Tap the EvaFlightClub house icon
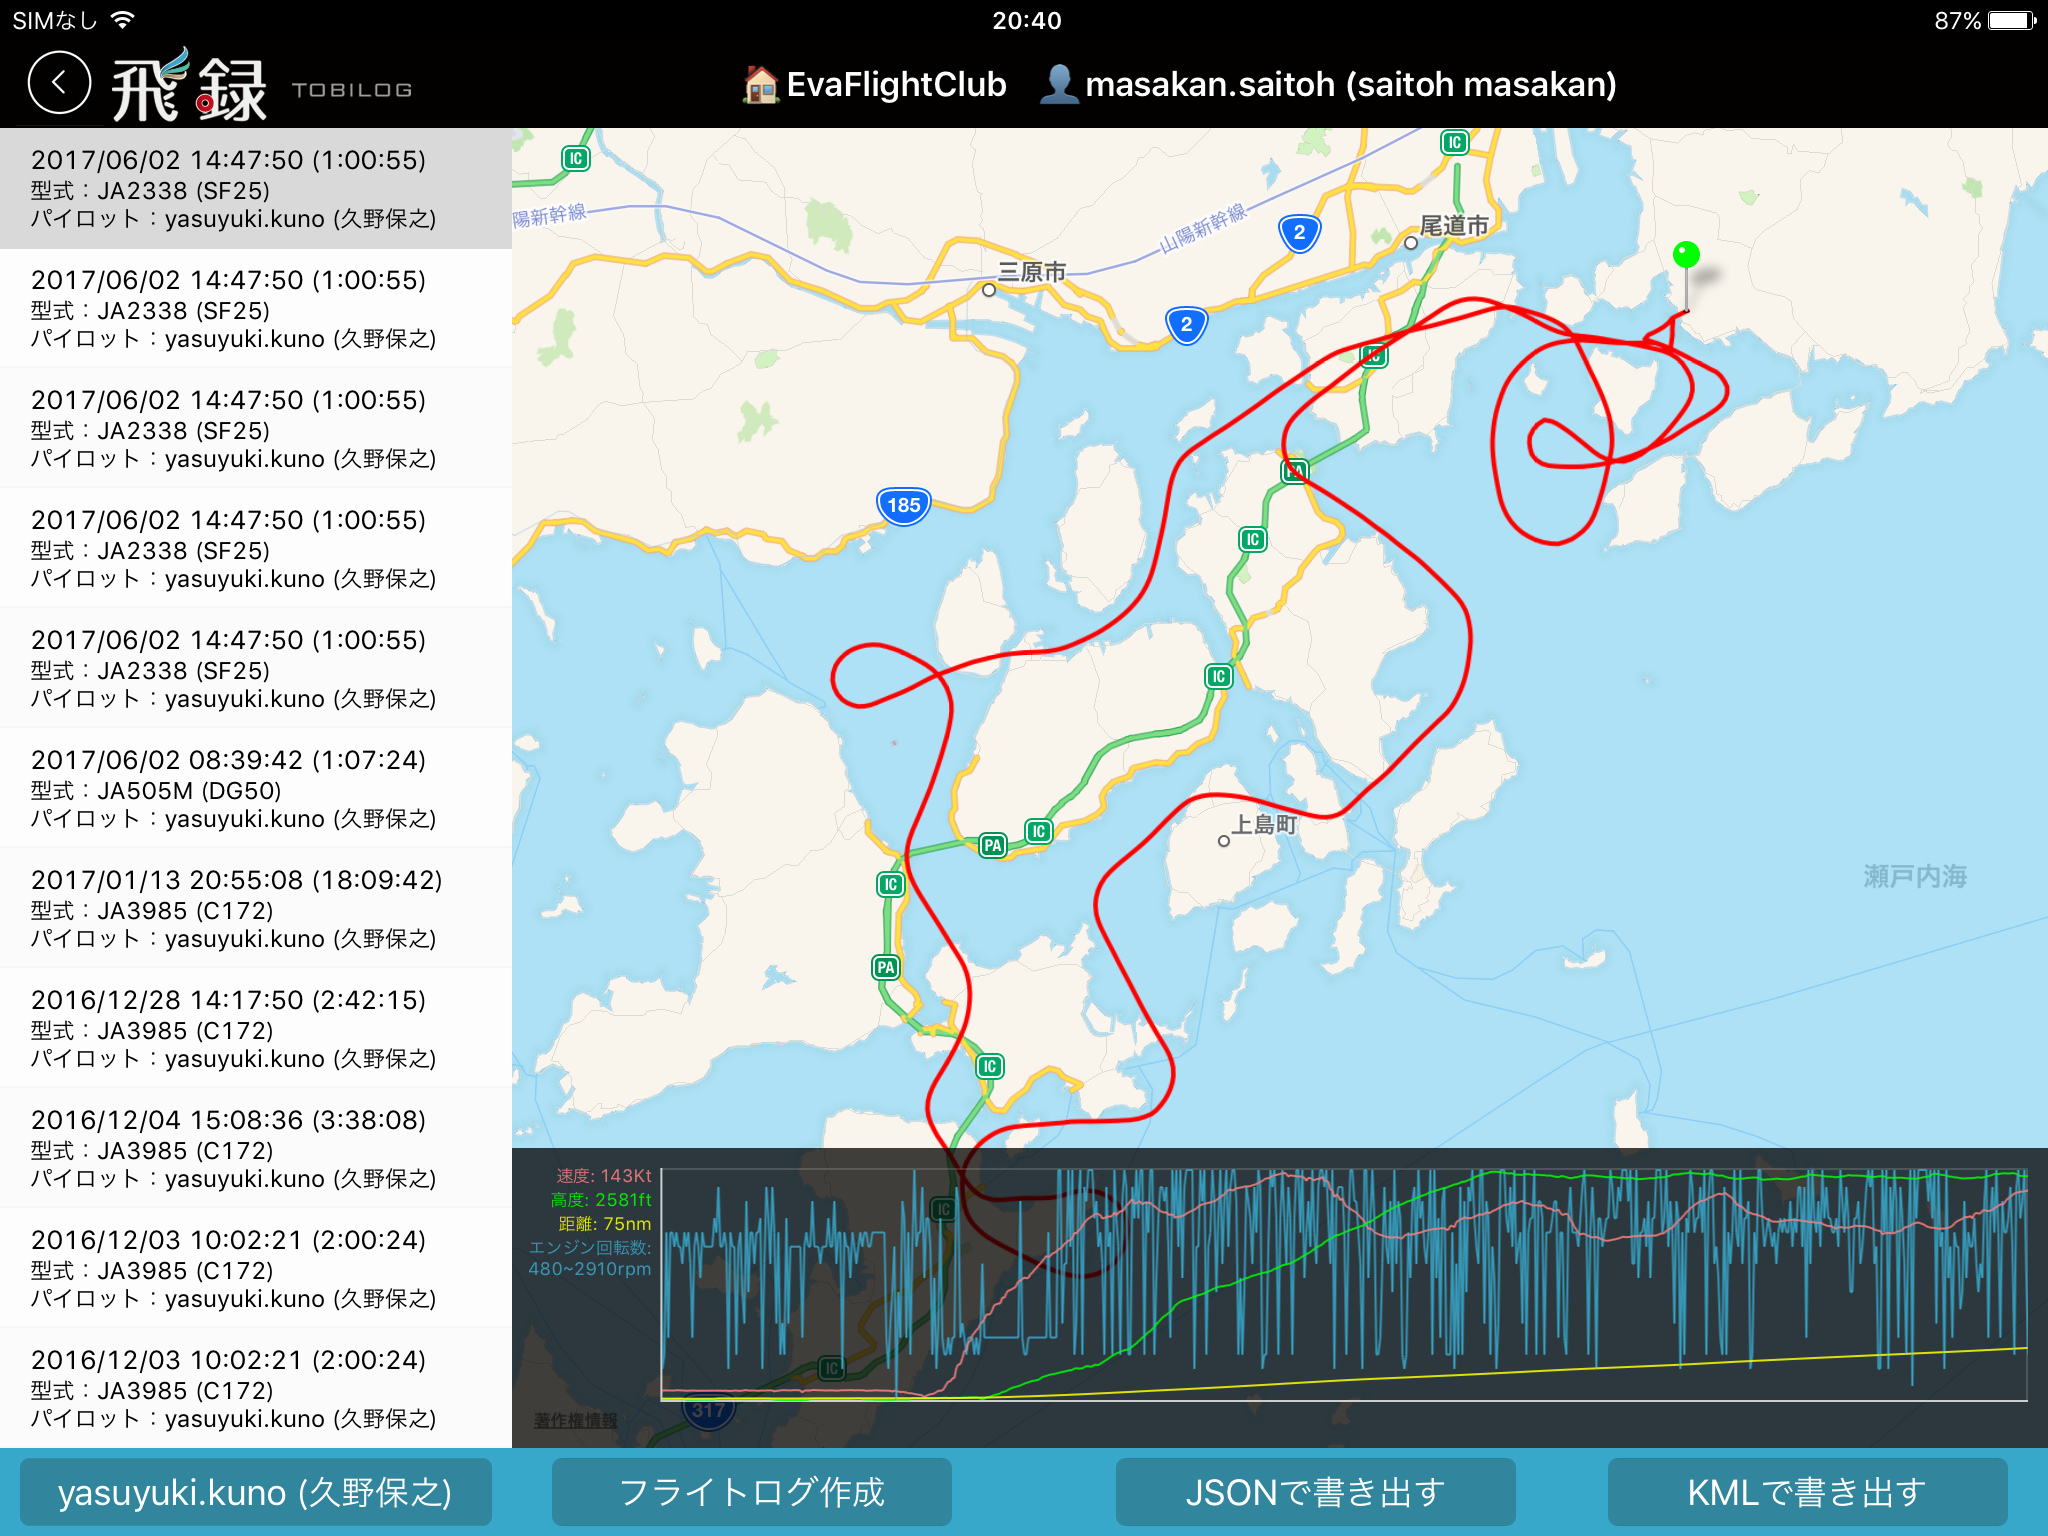This screenshot has width=2048, height=1536. [761, 85]
